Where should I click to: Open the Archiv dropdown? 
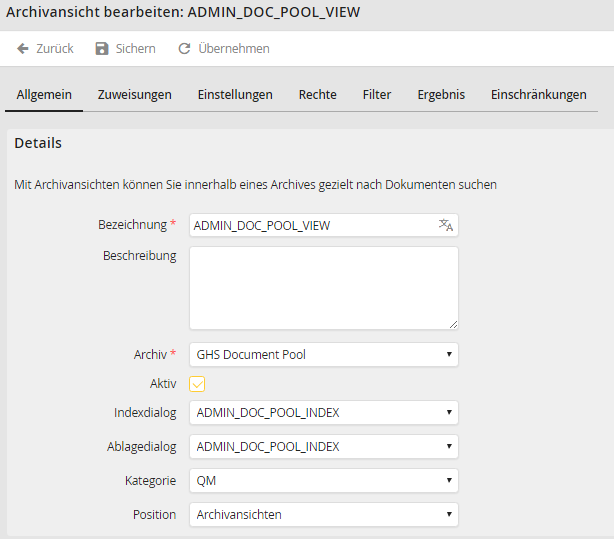[x=323, y=355]
